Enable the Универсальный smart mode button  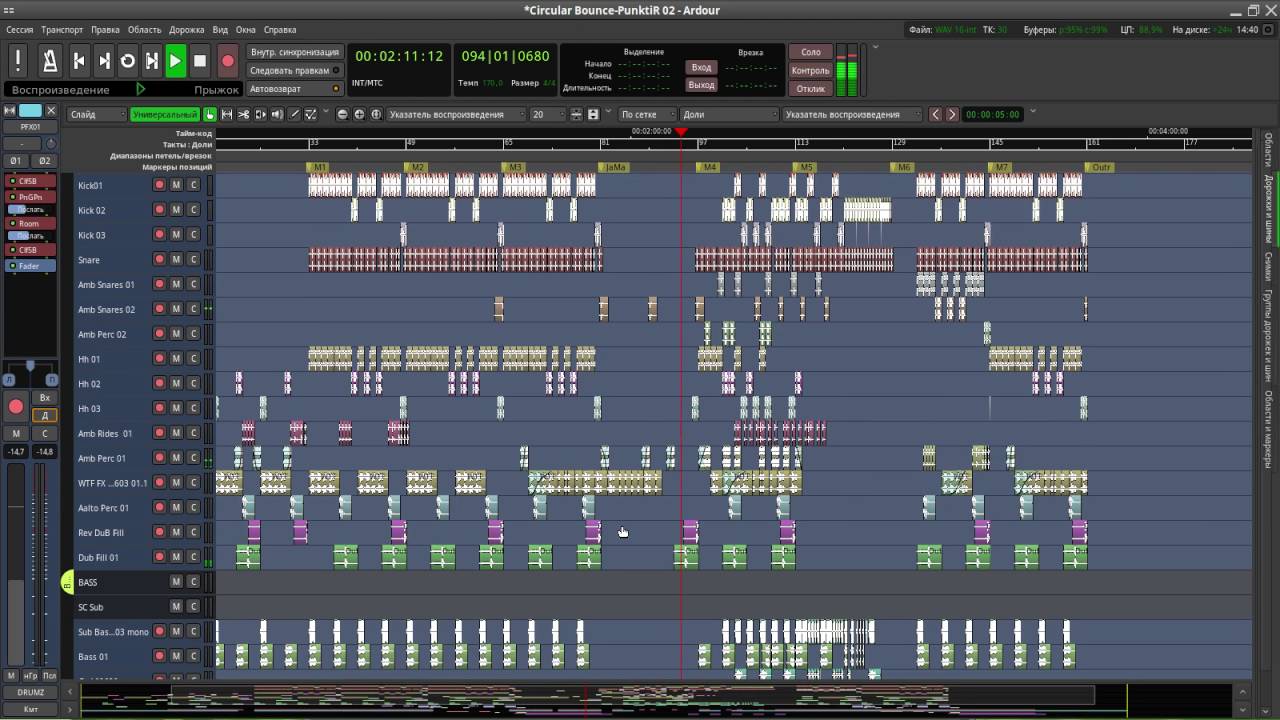[x=165, y=114]
